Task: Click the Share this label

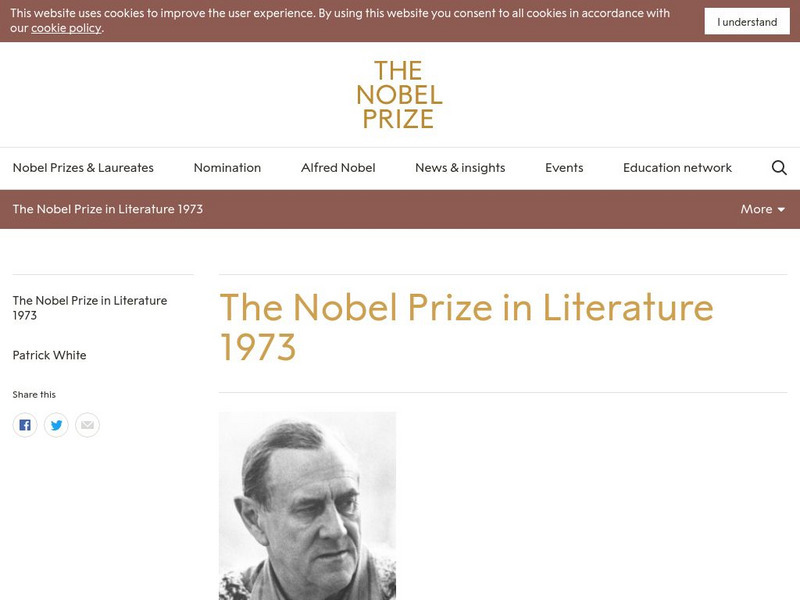Action: click(34, 395)
